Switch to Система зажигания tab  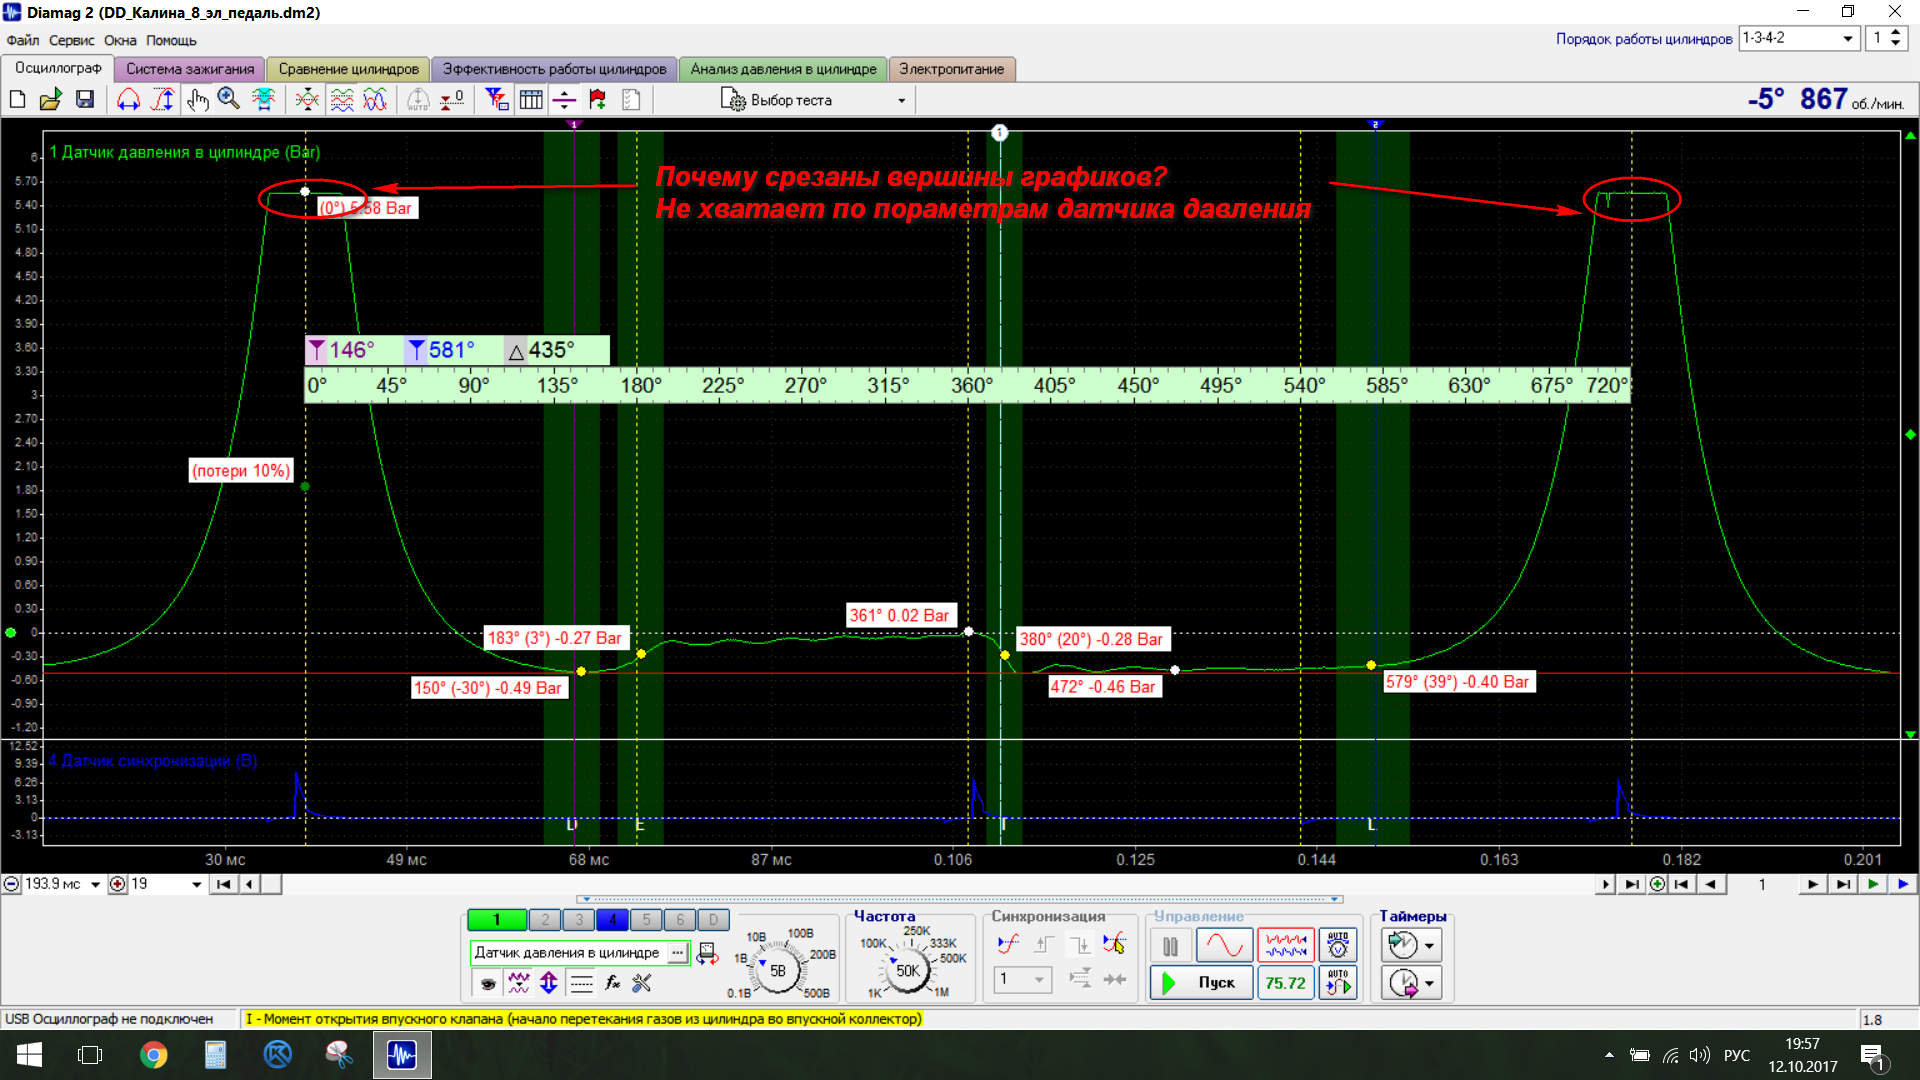click(190, 69)
